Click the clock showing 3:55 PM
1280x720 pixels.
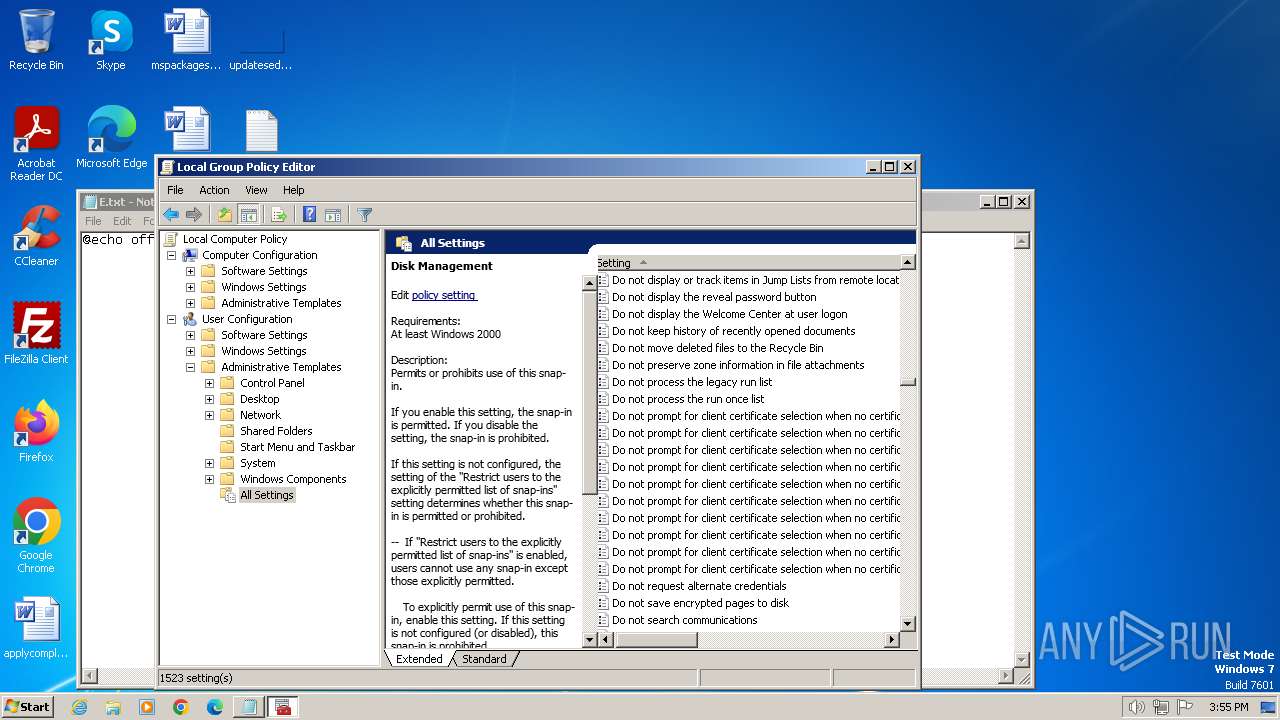click(1228, 707)
